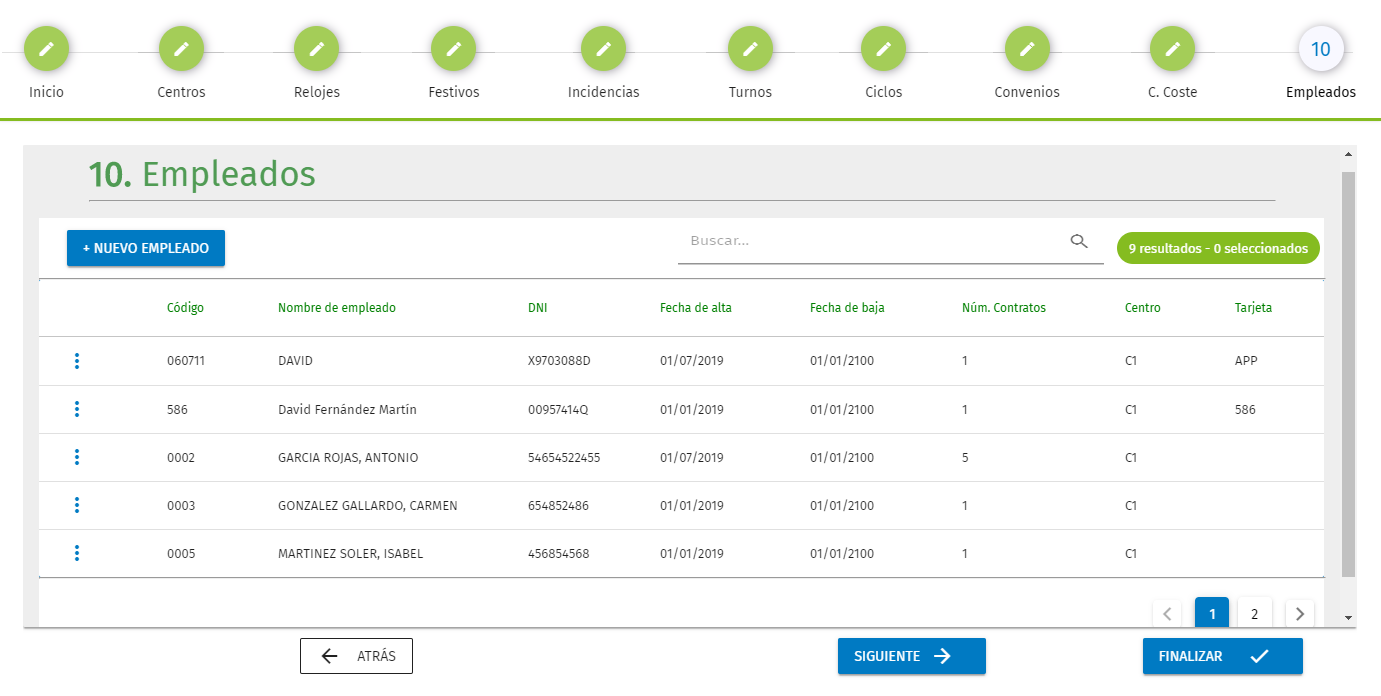
Task: Jump to page 2 of employees
Action: pos(1255,613)
